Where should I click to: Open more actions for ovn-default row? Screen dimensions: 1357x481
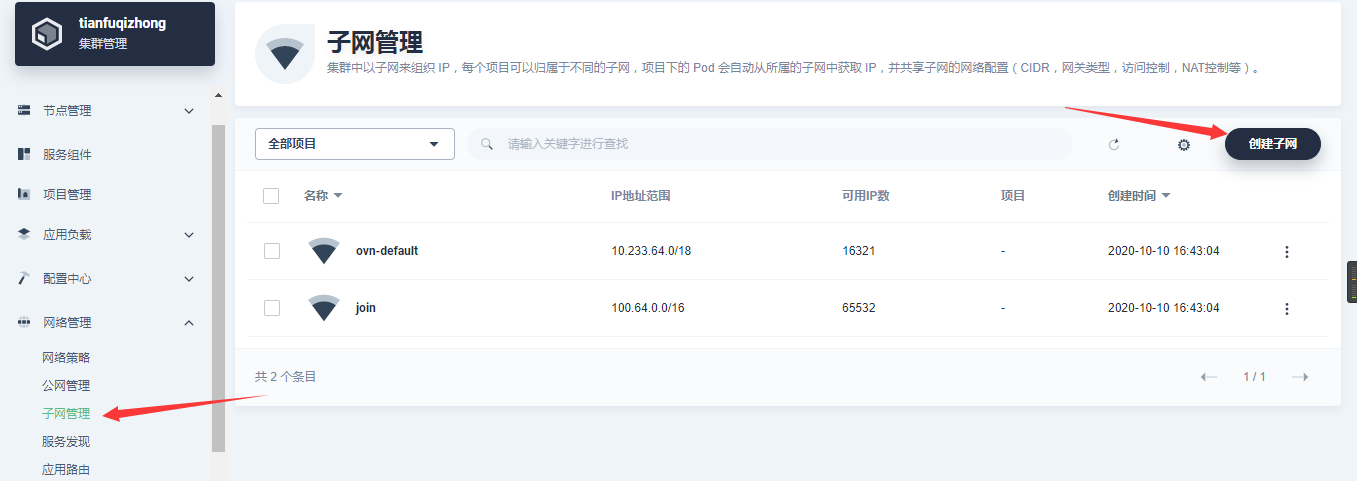pos(1286,252)
